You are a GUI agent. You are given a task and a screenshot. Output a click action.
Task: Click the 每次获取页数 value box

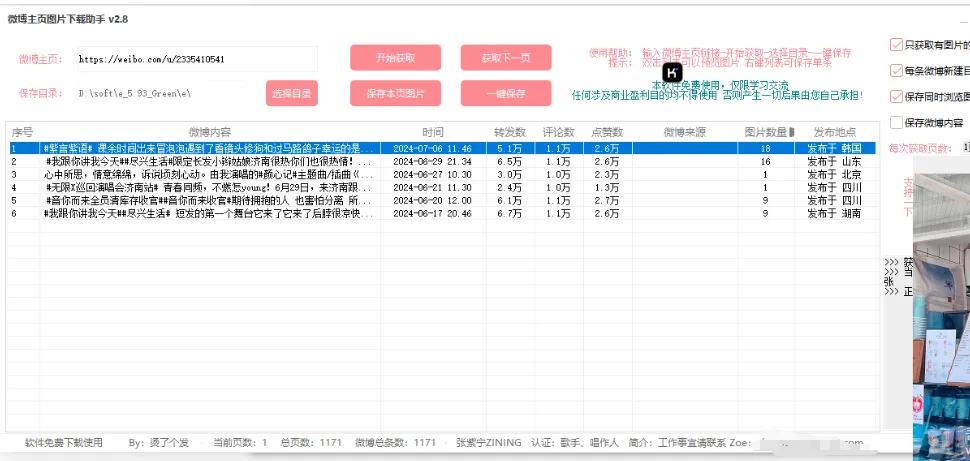(x=966, y=148)
